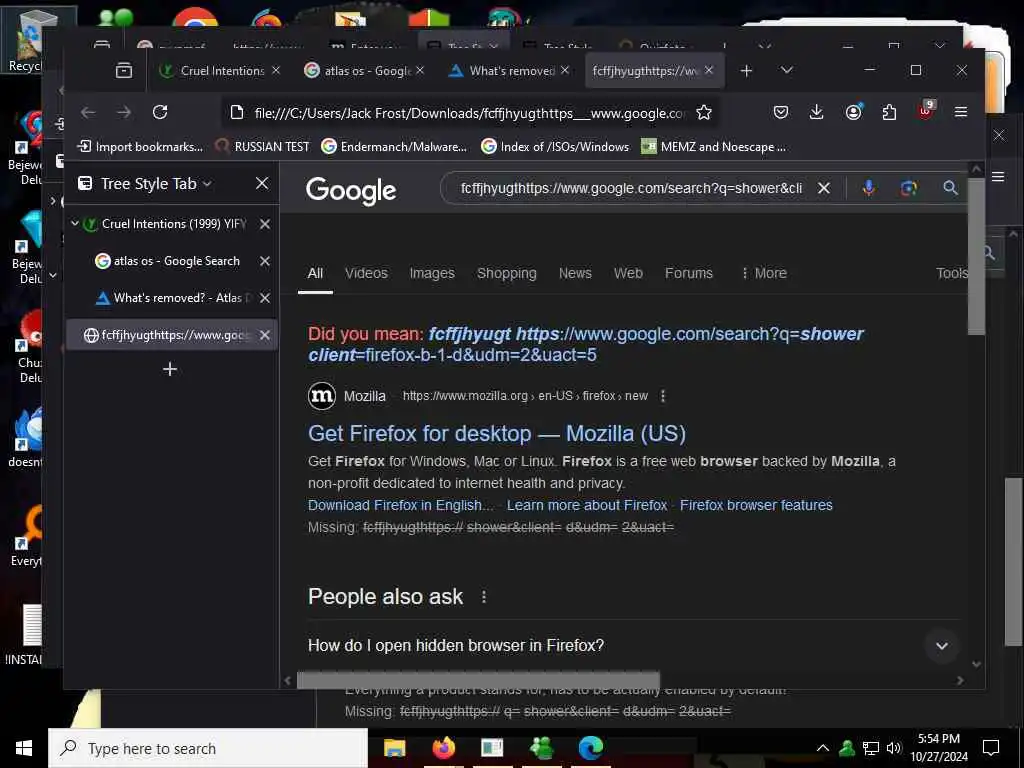Open Endermanch/Malware bookmark
The image size is (1024, 768).
pos(394,147)
